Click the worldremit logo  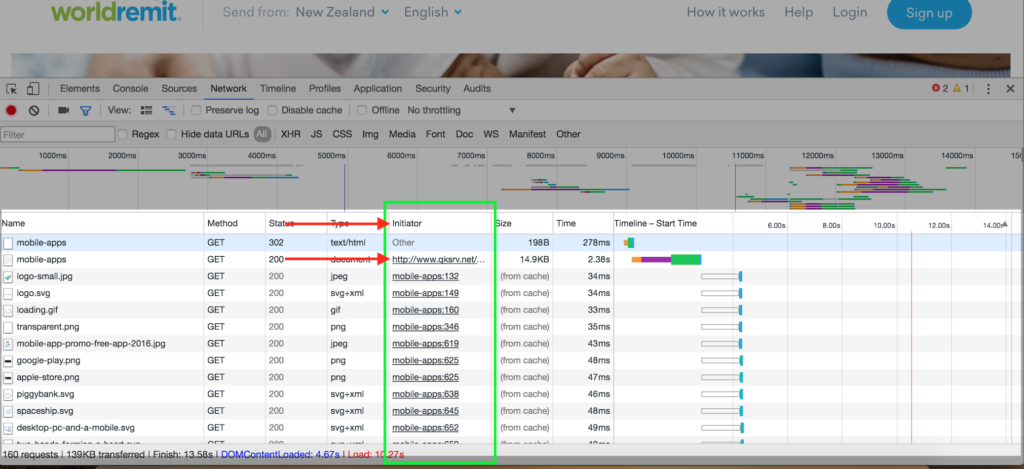coord(117,11)
